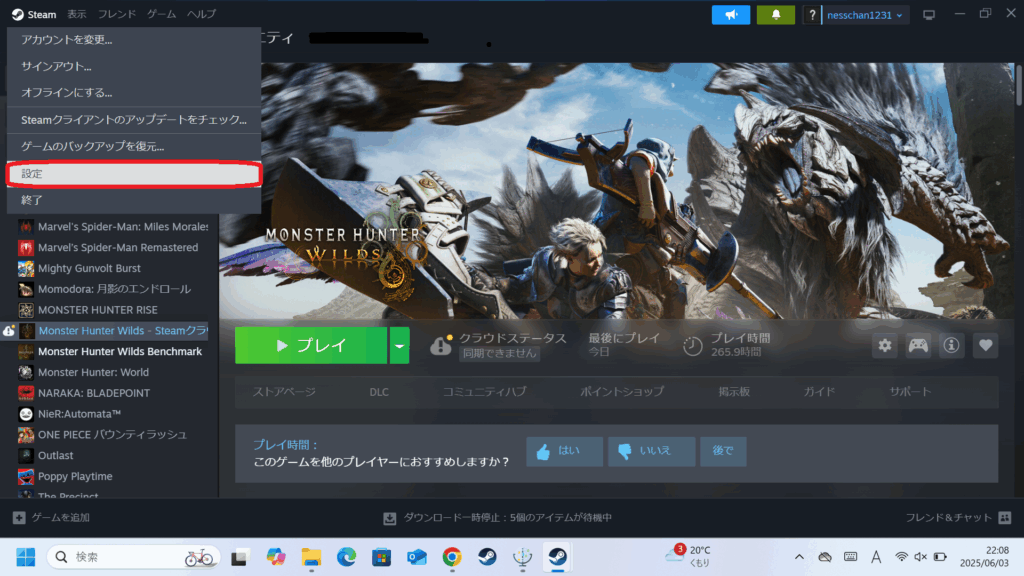Click the Monster Hunter Wilds hero banner

tap(616, 191)
